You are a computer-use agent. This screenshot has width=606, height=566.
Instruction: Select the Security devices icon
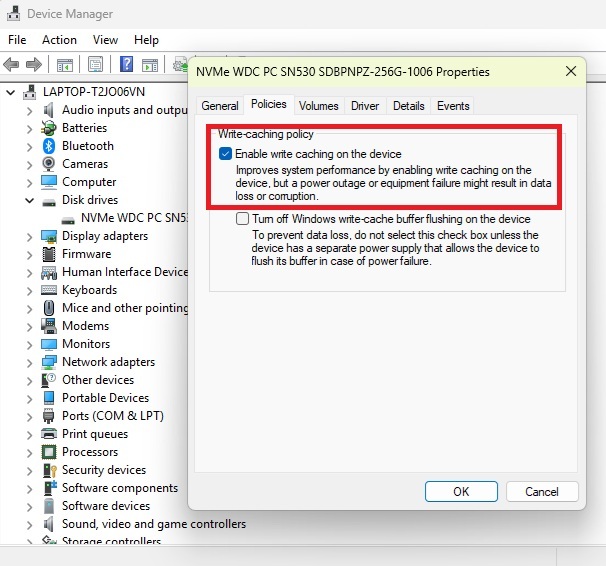click(x=49, y=470)
